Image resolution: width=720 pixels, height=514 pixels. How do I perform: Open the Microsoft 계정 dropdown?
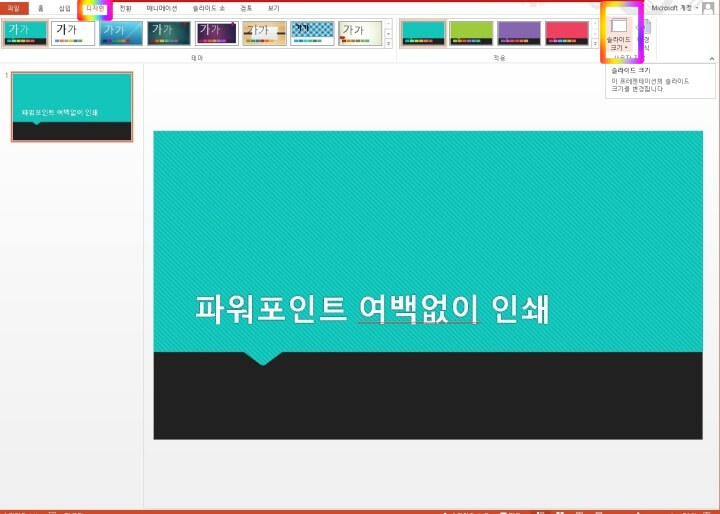pyautogui.click(x=675, y=8)
